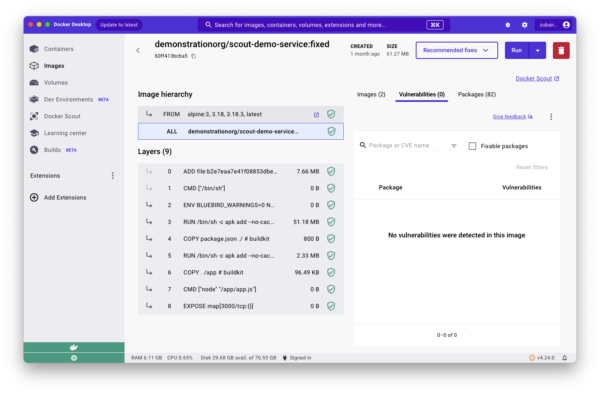This screenshot has width=600, height=394.
Task: Click the Update to latest button
Action: pyautogui.click(x=119, y=25)
